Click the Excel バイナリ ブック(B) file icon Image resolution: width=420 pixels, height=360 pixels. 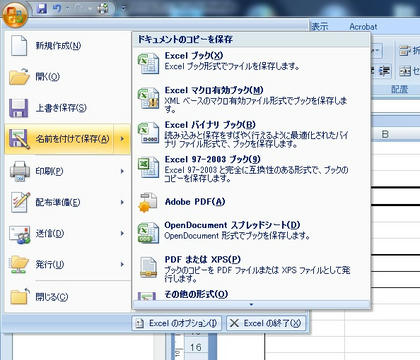(x=149, y=133)
